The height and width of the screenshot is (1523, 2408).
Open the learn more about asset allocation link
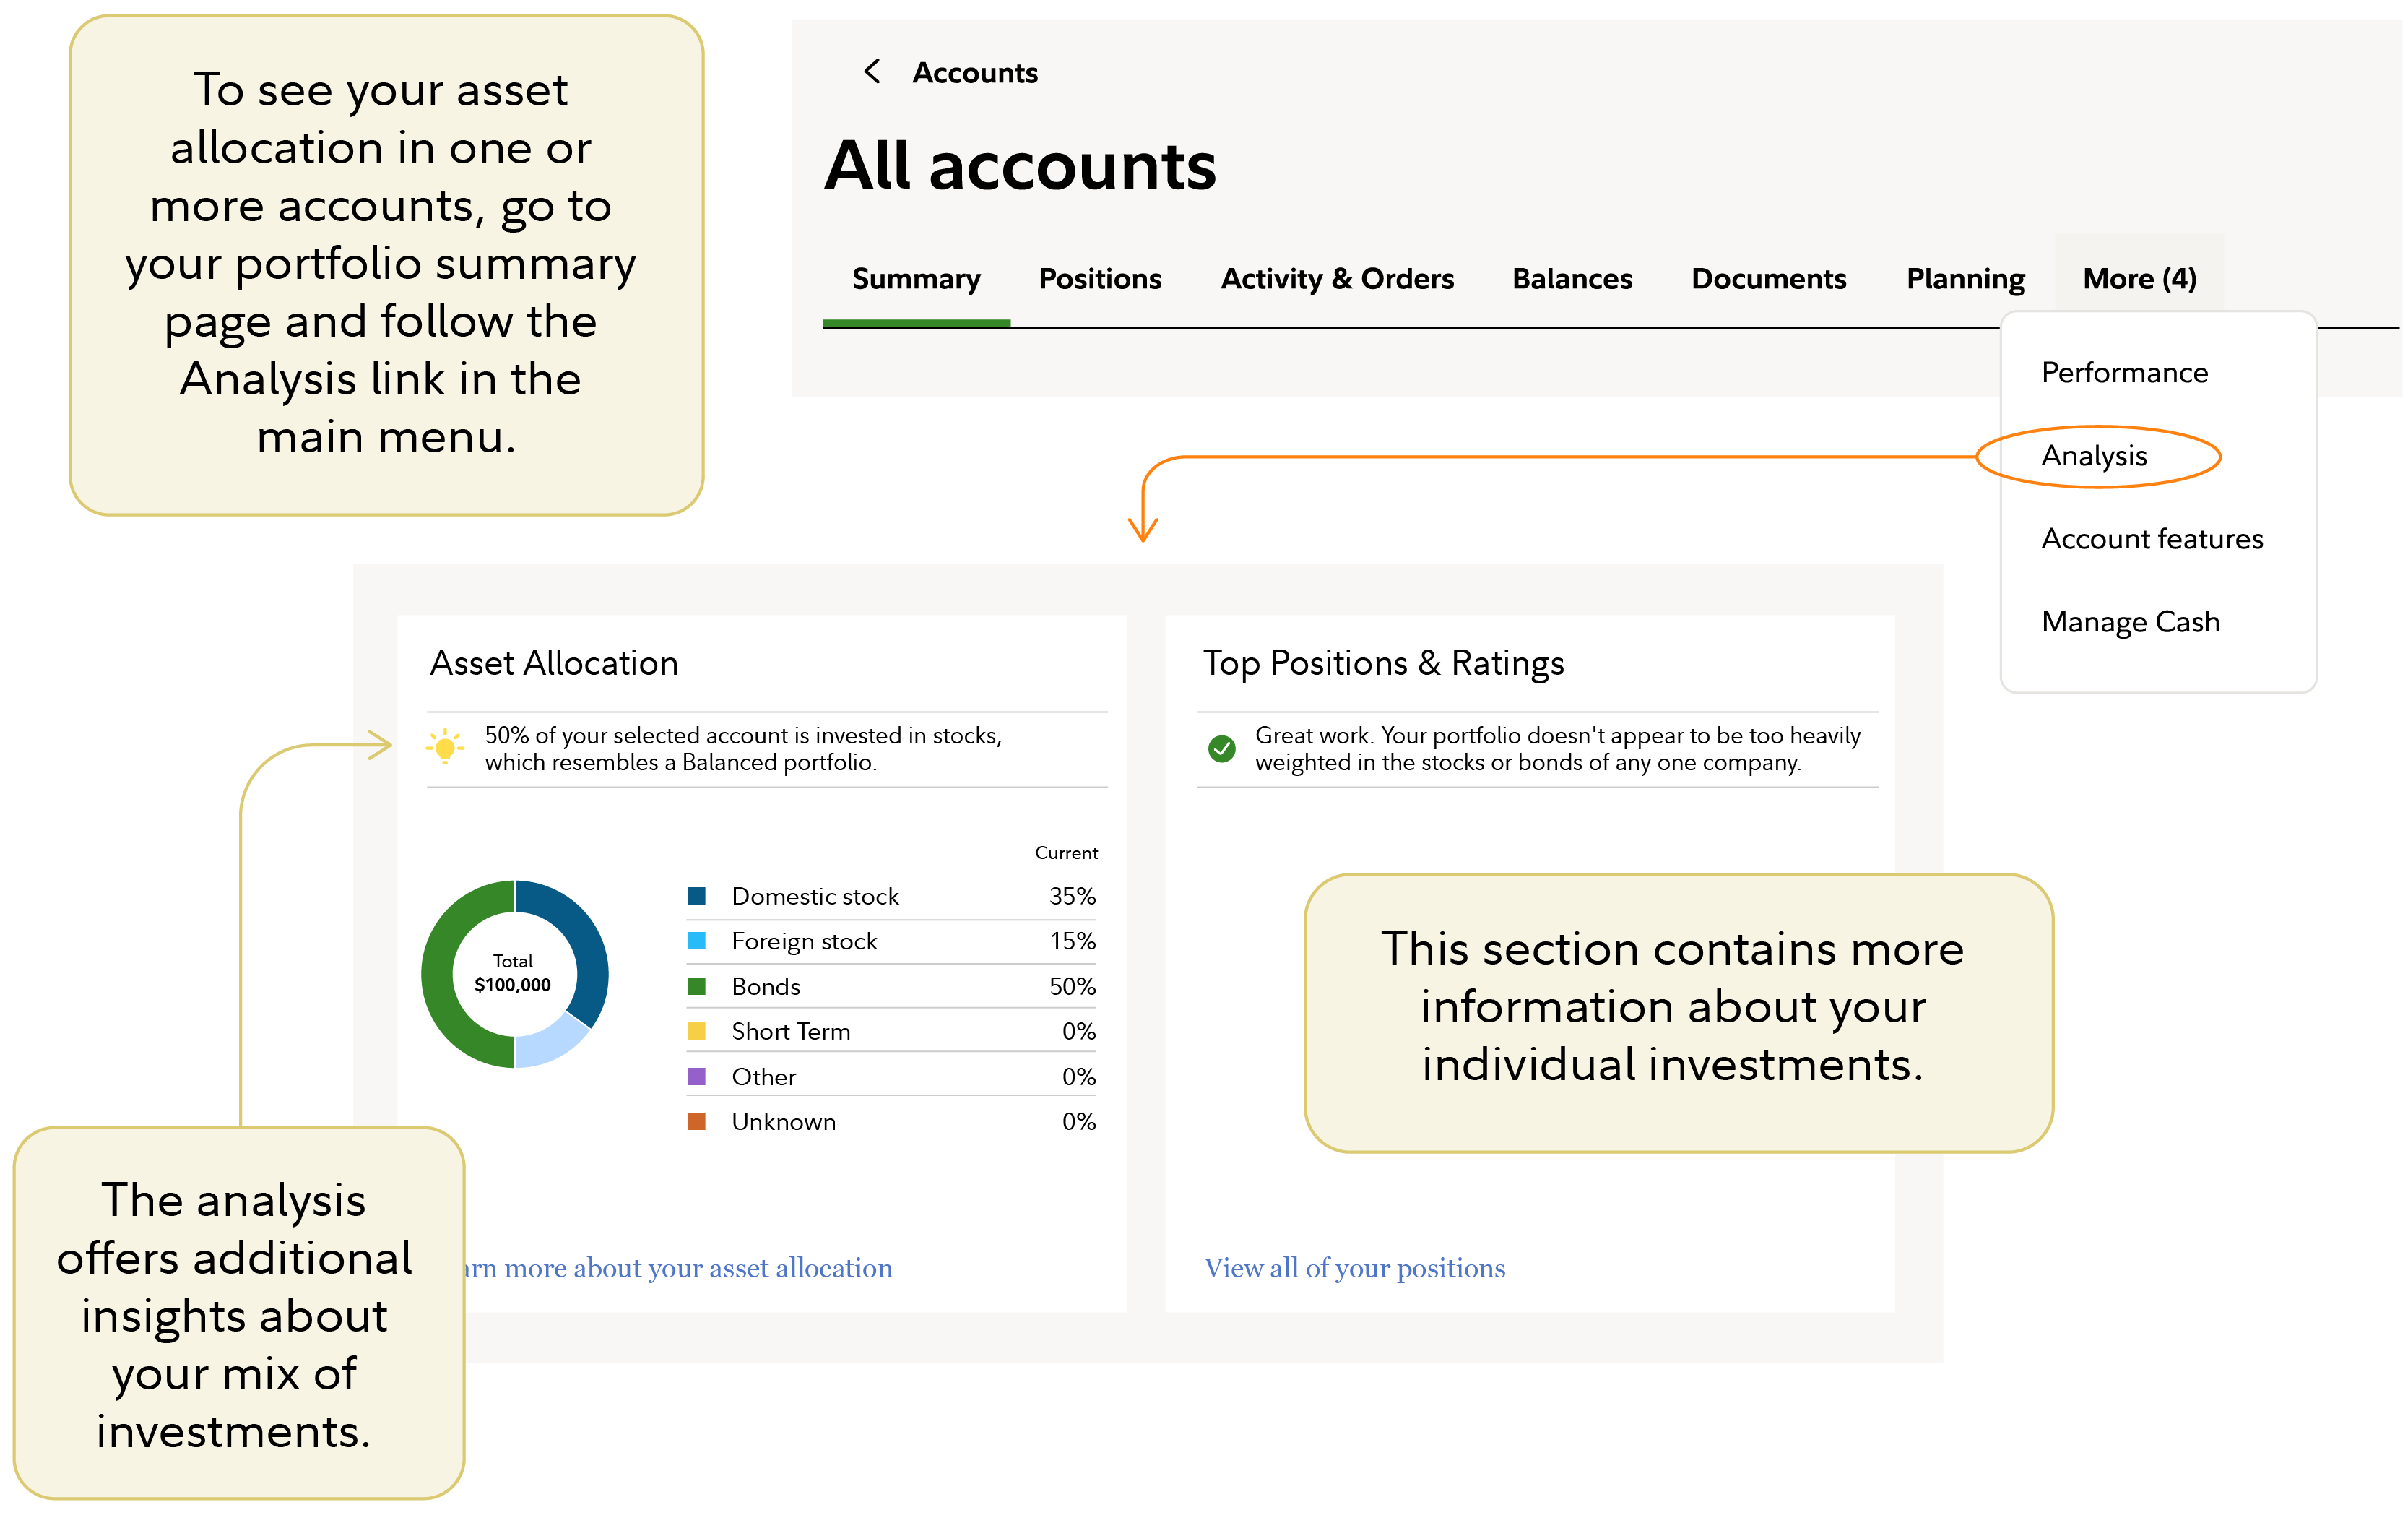point(680,1268)
